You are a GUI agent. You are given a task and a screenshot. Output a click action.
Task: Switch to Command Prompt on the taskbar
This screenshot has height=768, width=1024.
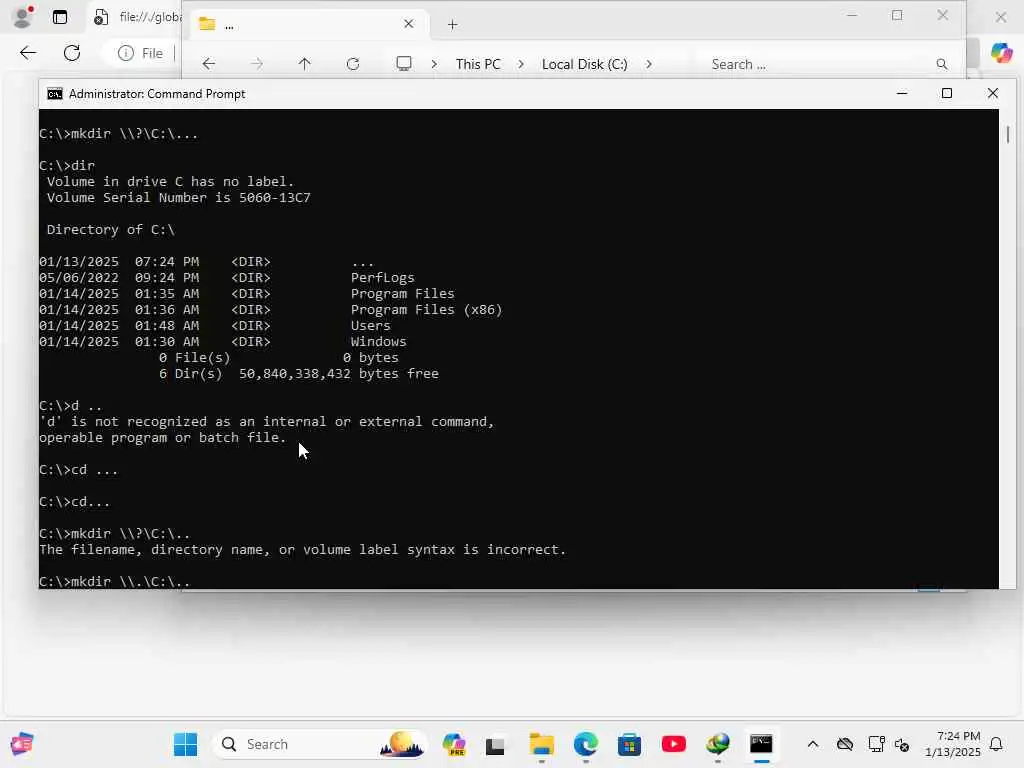click(761, 744)
